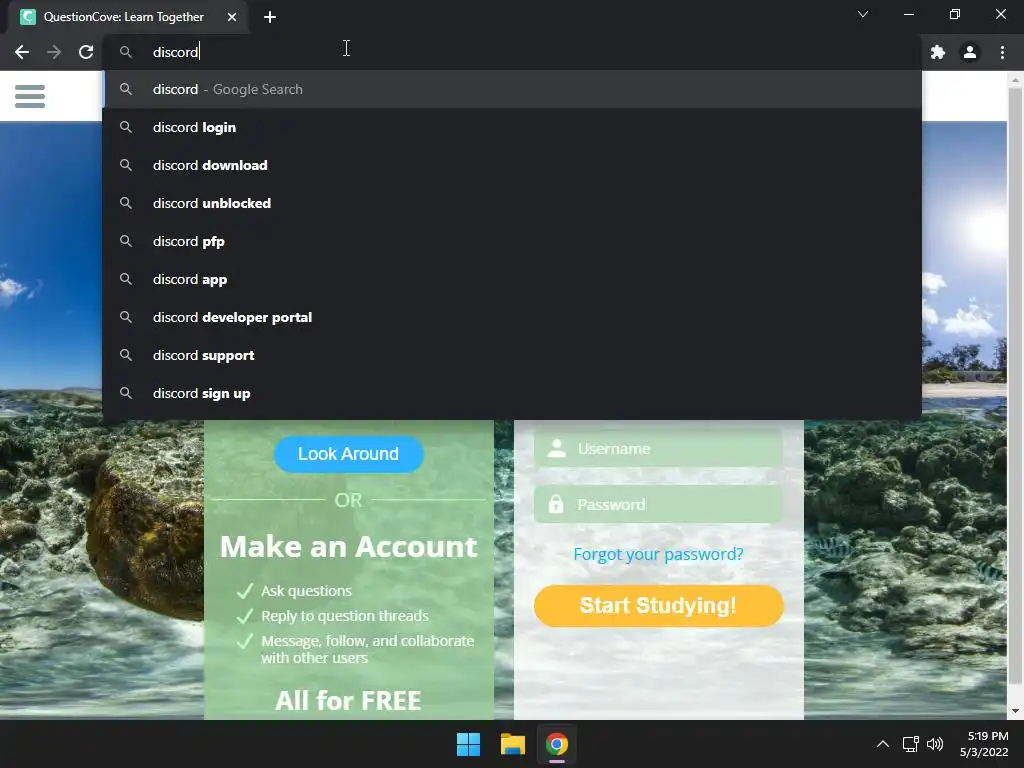
Task: Open a new tab with the plus icon
Action: tap(270, 17)
